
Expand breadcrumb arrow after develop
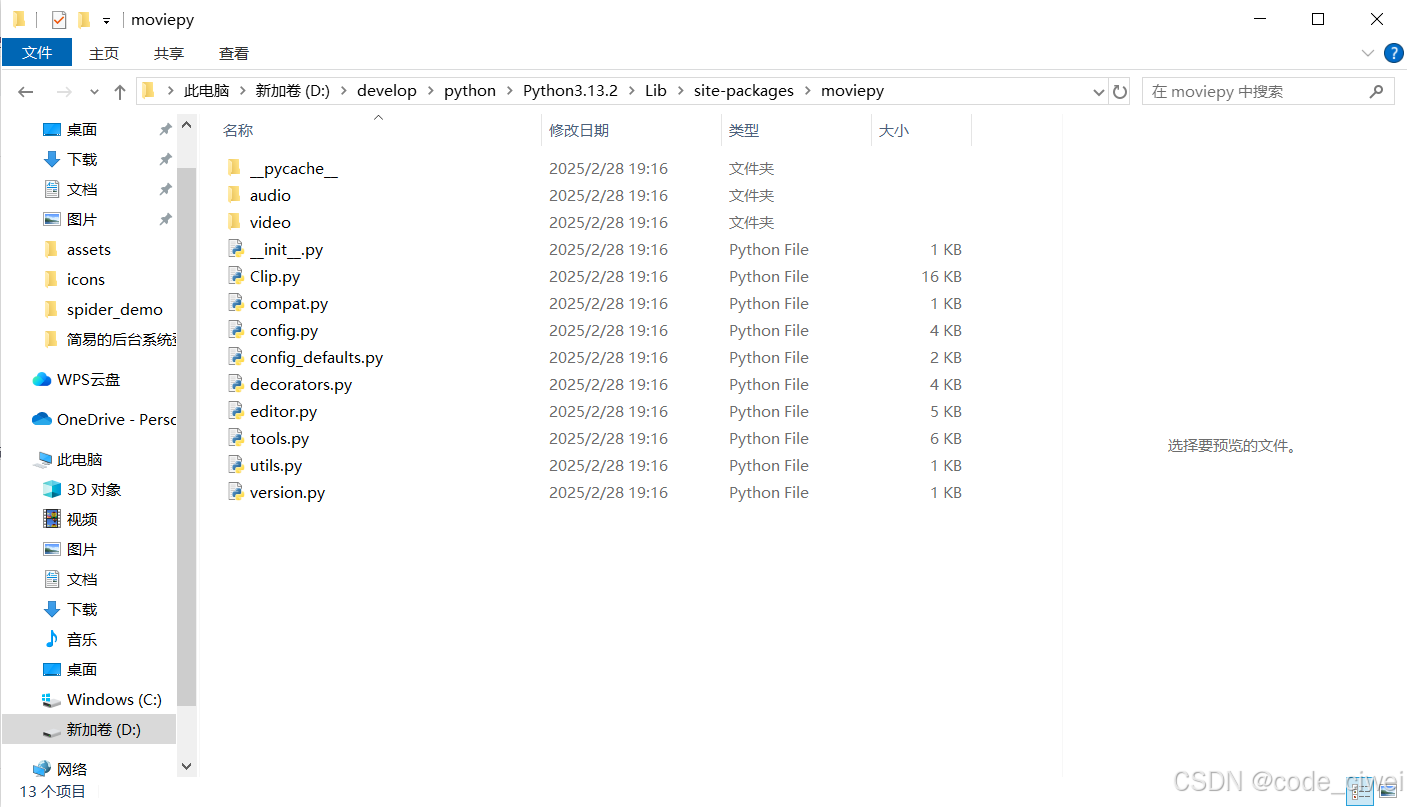[x=430, y=90]
